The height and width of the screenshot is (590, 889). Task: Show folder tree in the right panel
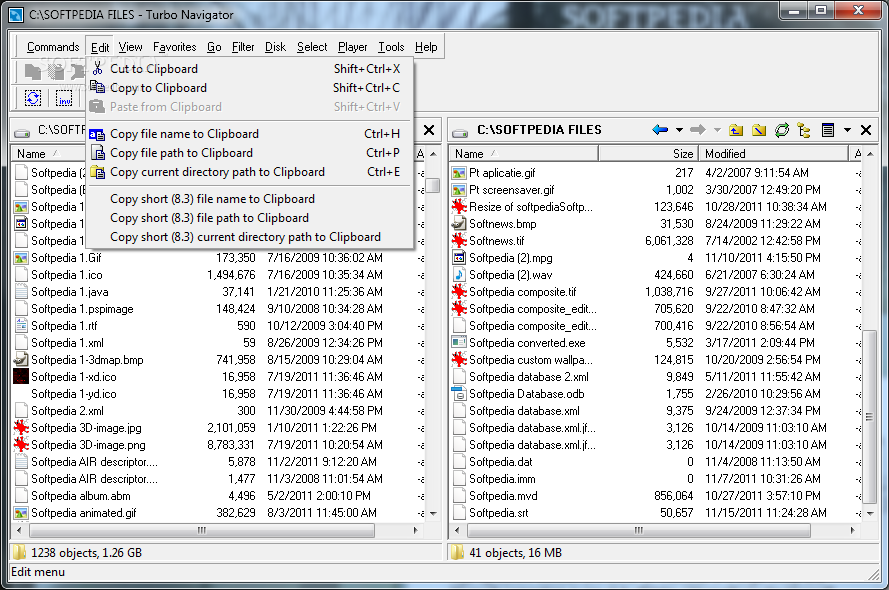click(804, 130)
